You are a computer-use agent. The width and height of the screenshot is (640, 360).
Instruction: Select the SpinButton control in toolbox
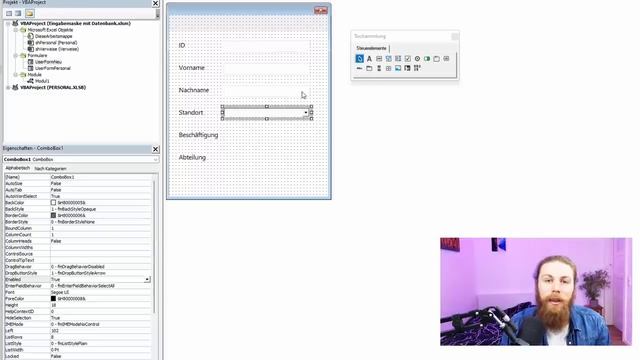pyautogui.click(x=389, y=68)
